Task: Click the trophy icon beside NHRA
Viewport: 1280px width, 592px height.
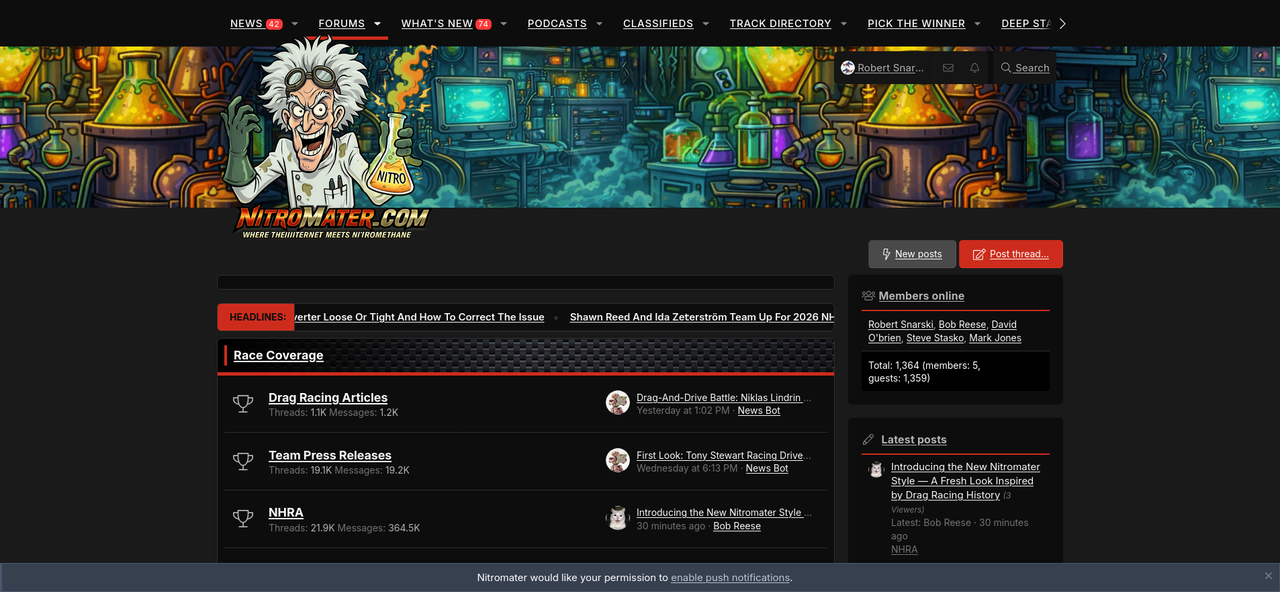Action: [243, 519]
